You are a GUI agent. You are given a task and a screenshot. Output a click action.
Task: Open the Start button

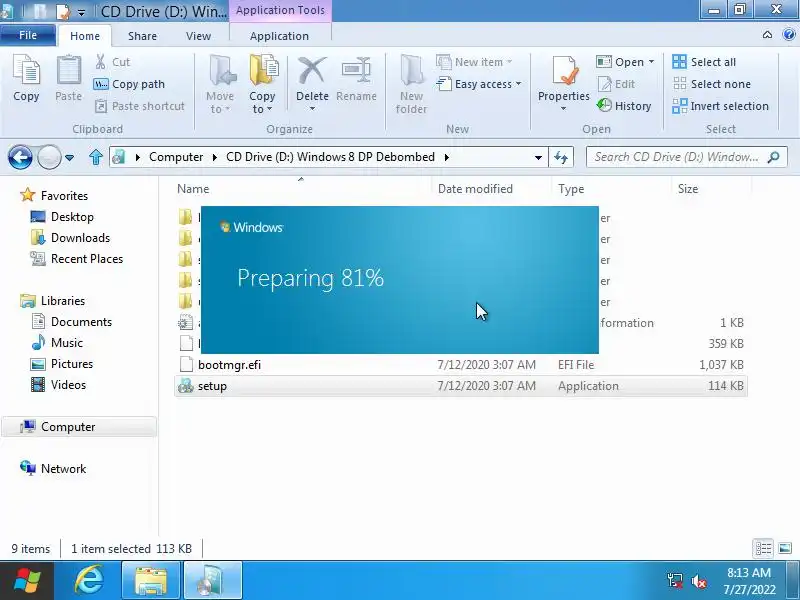pos(27,581)
